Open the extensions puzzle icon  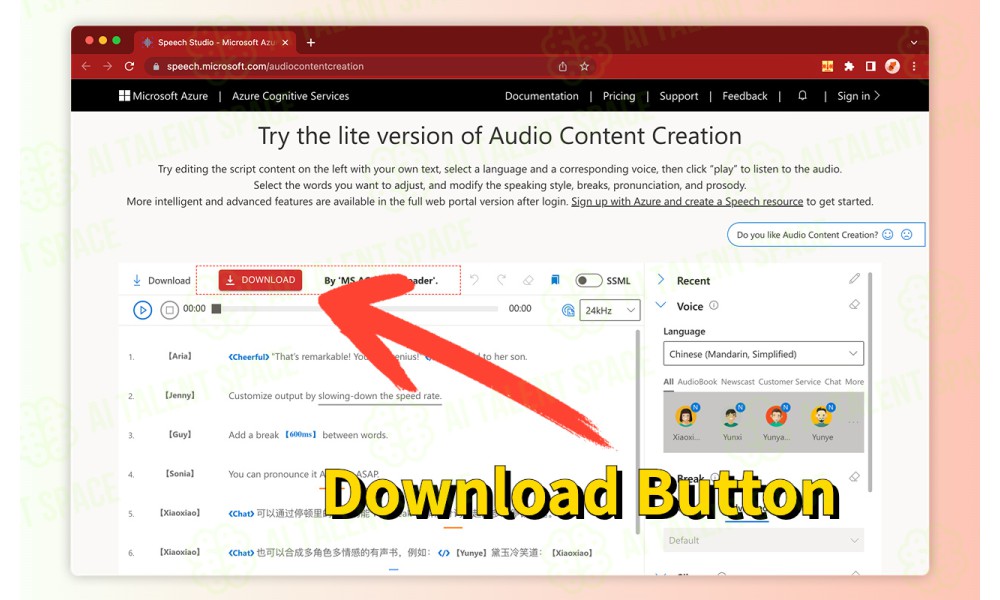click(849, 66)
